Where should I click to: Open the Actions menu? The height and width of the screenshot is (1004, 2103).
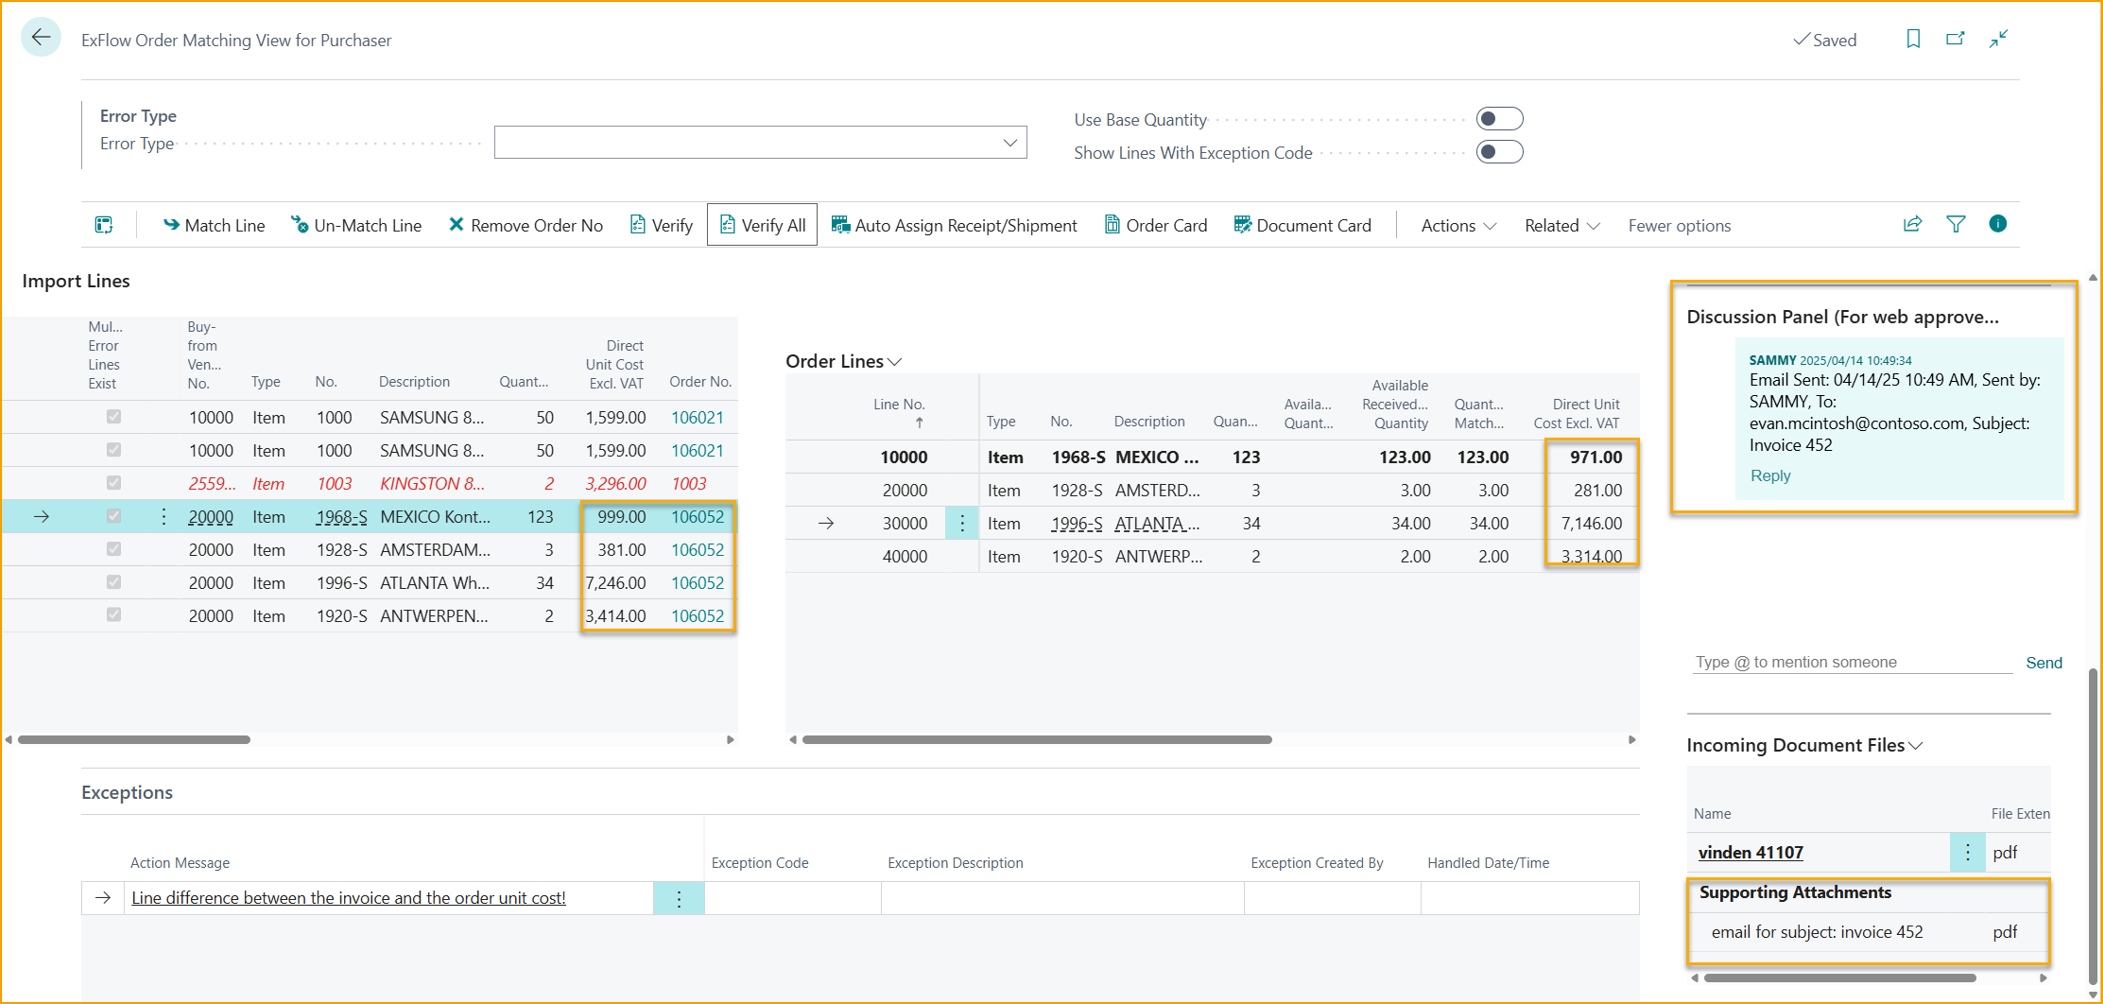click(1458, 226)
